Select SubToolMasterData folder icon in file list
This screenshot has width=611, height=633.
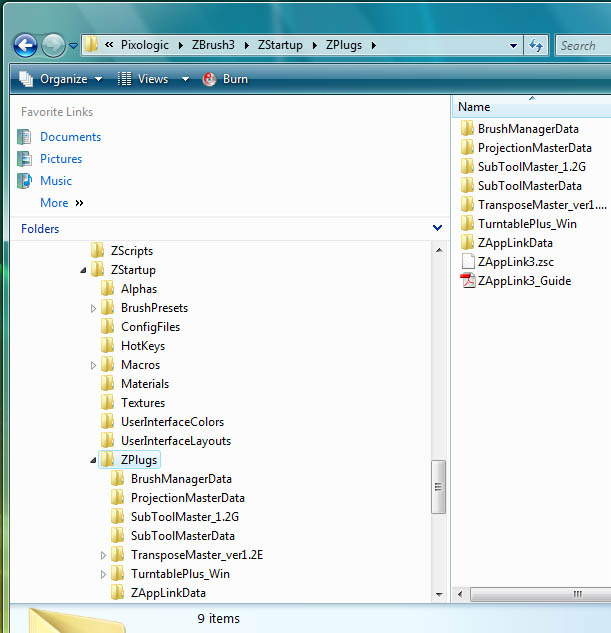(x=467, y=185)
